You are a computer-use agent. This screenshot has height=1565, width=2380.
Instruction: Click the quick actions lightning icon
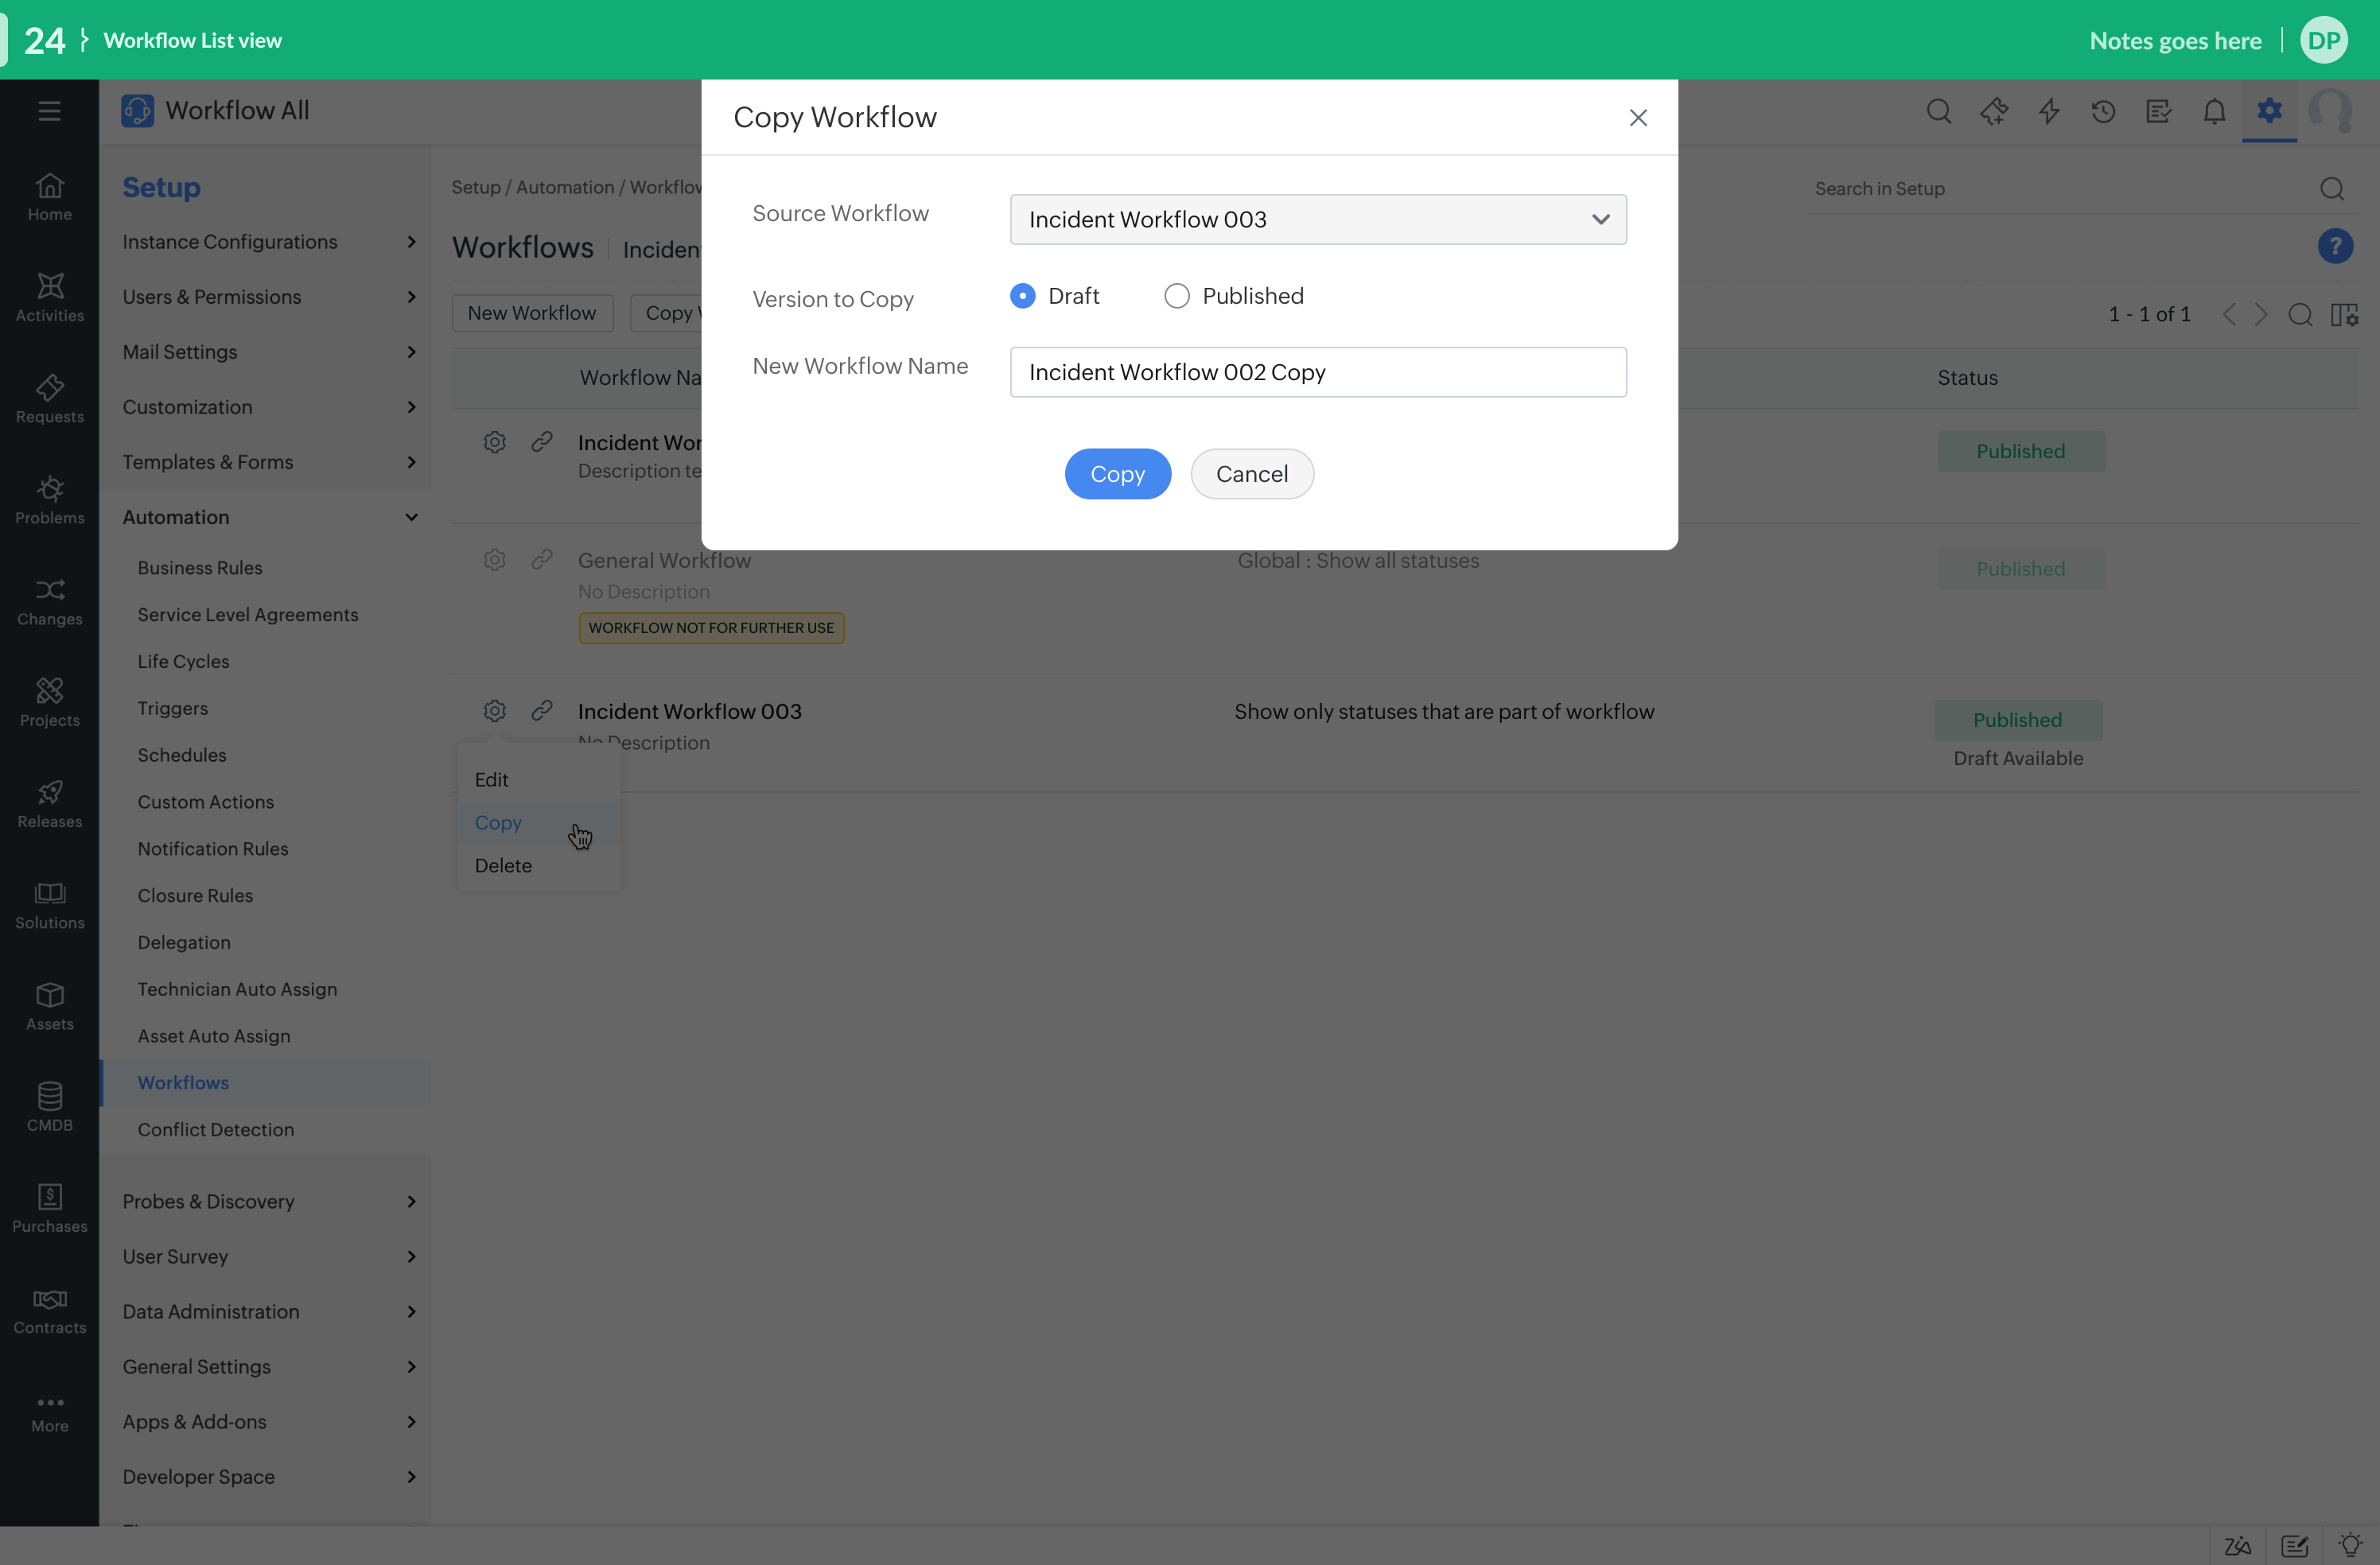point(2049,111)
